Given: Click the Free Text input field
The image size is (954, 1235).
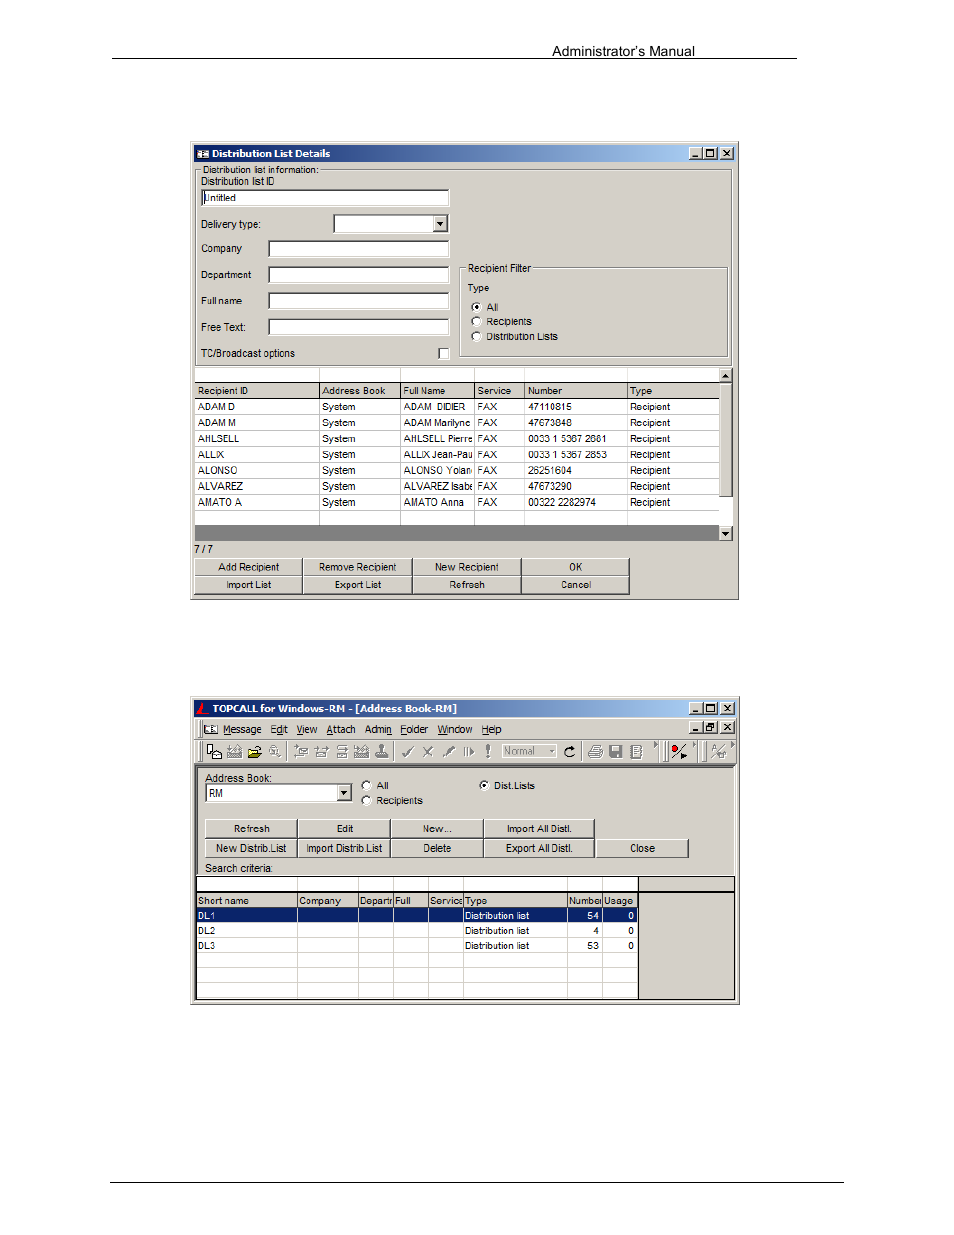Looking at the screenshot, I should coord(359,327).
